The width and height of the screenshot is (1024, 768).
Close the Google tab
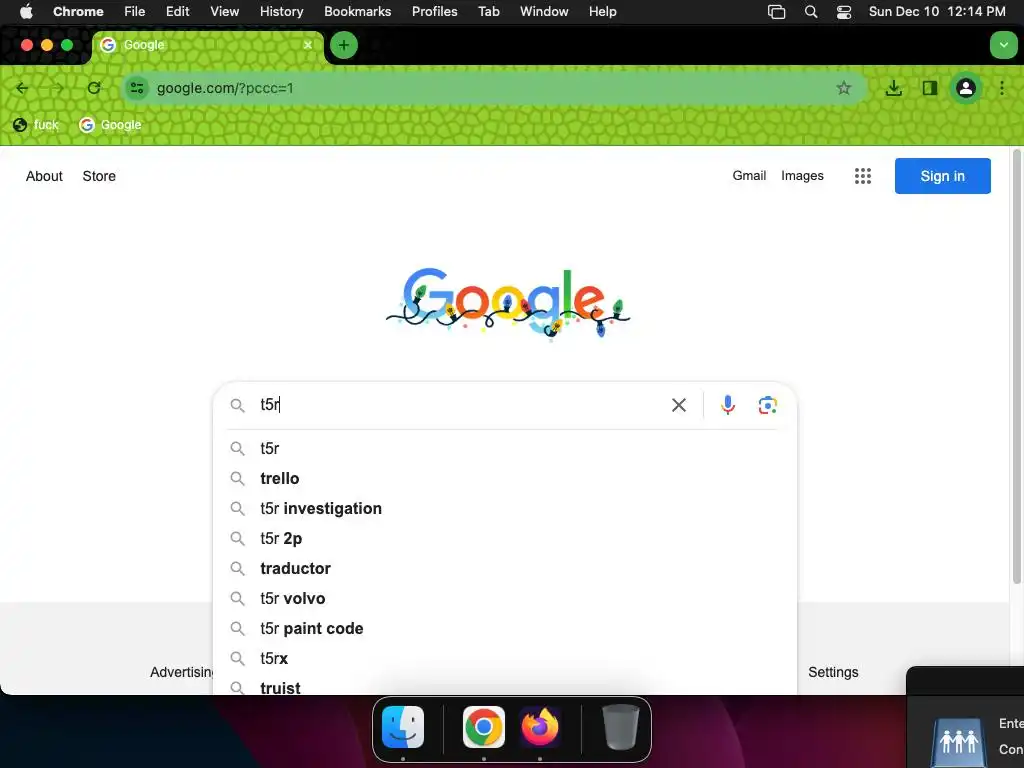coord(308,45)
